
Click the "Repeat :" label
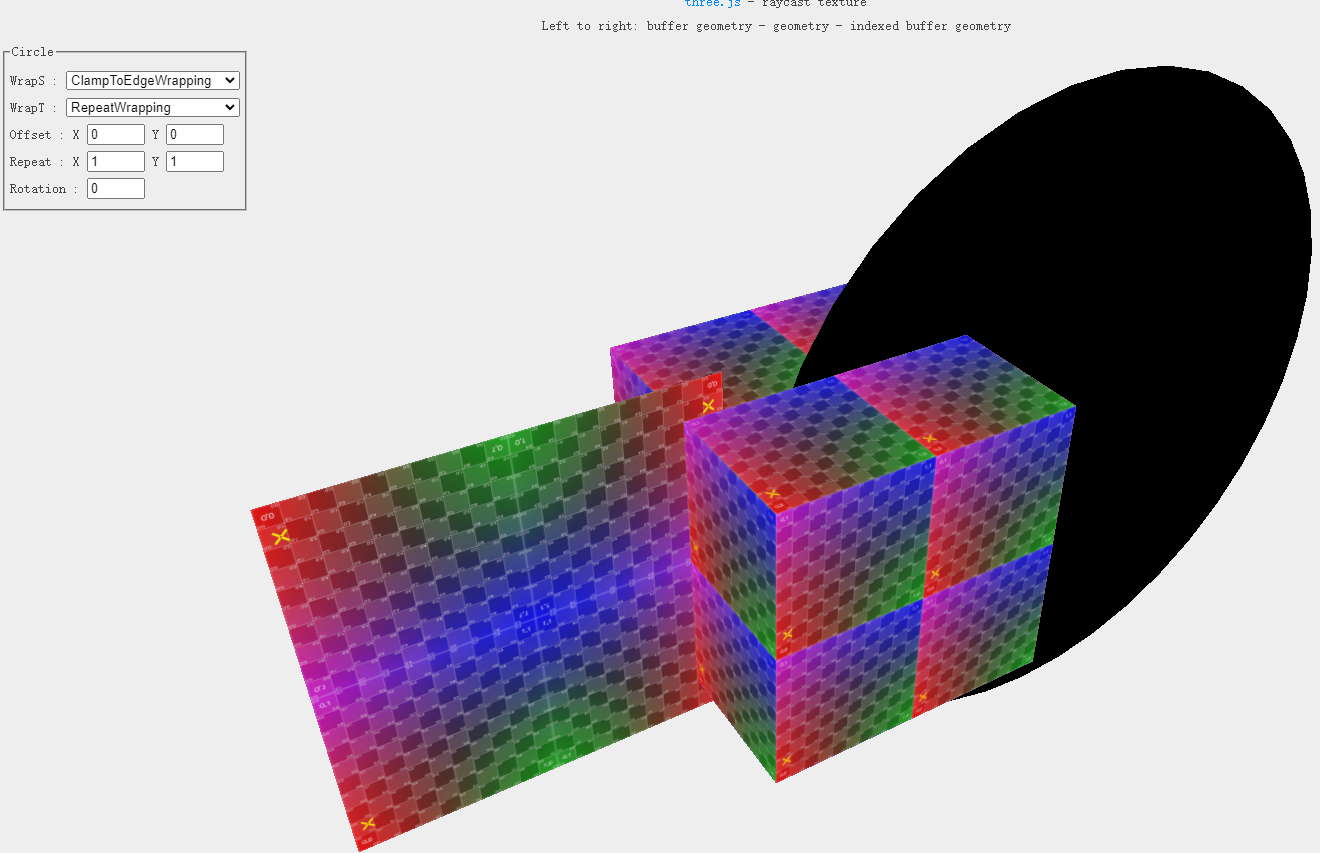(x=38, y=162)
